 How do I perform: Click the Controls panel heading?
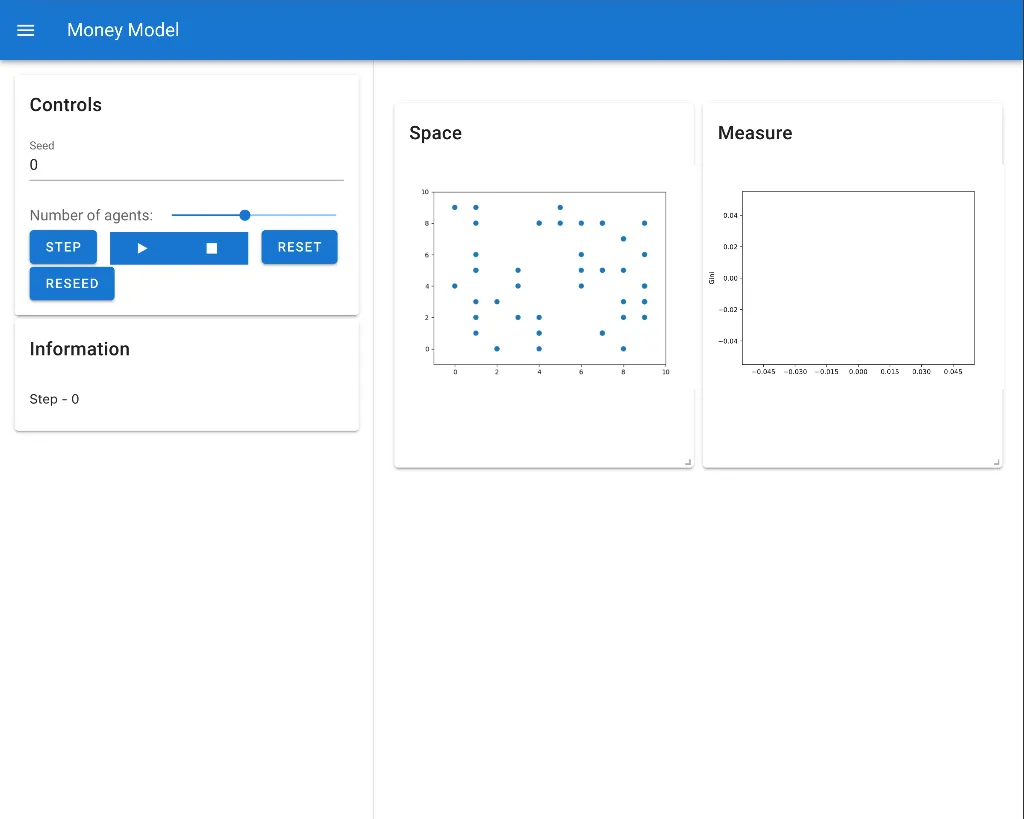(x=66, y=105)
